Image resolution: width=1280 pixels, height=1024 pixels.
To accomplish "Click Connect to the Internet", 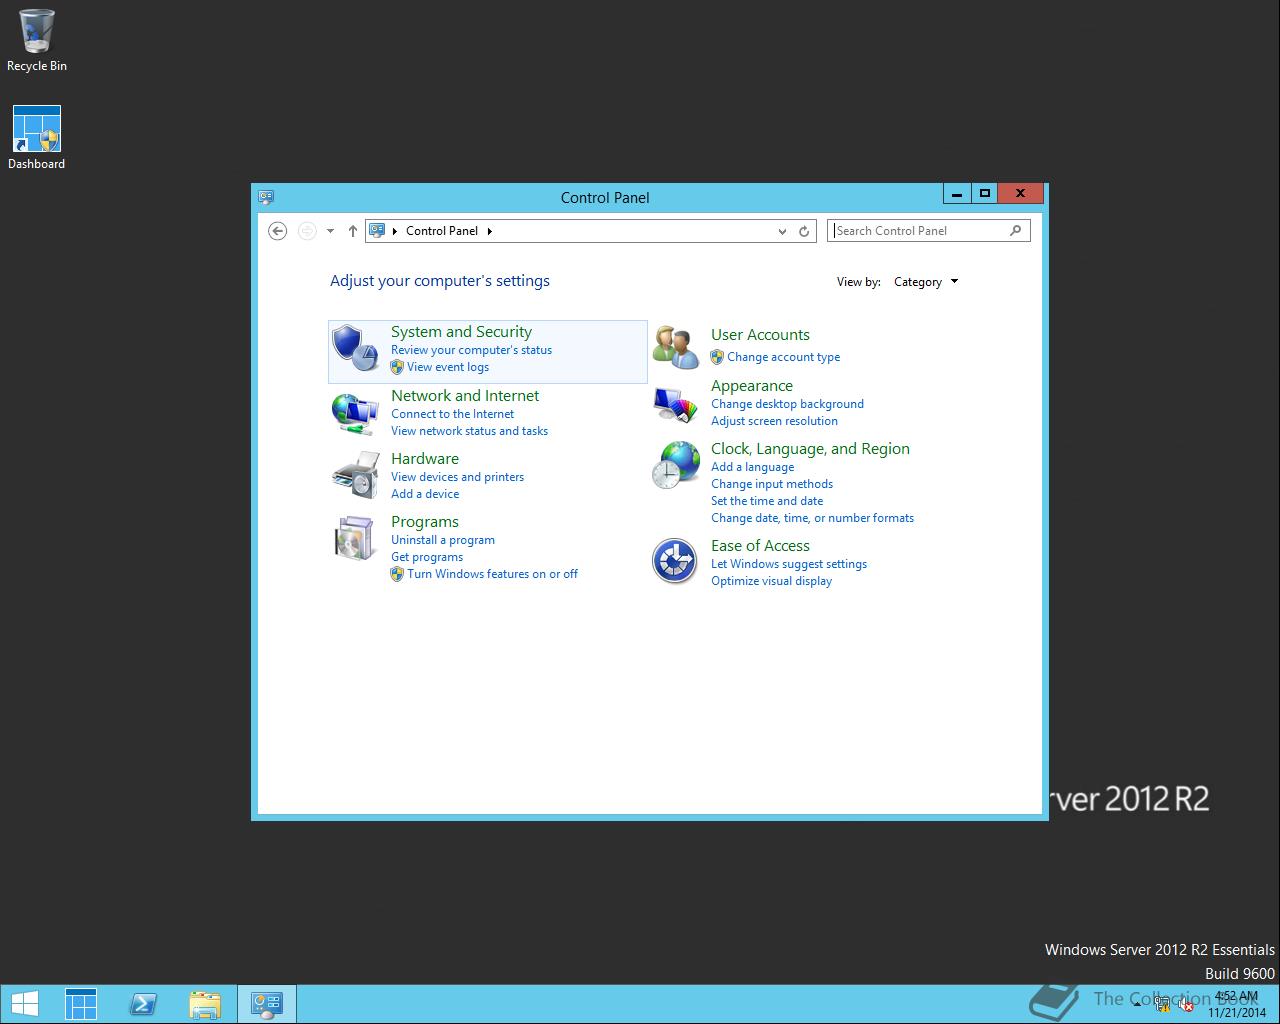I will [x=452, y=414].
